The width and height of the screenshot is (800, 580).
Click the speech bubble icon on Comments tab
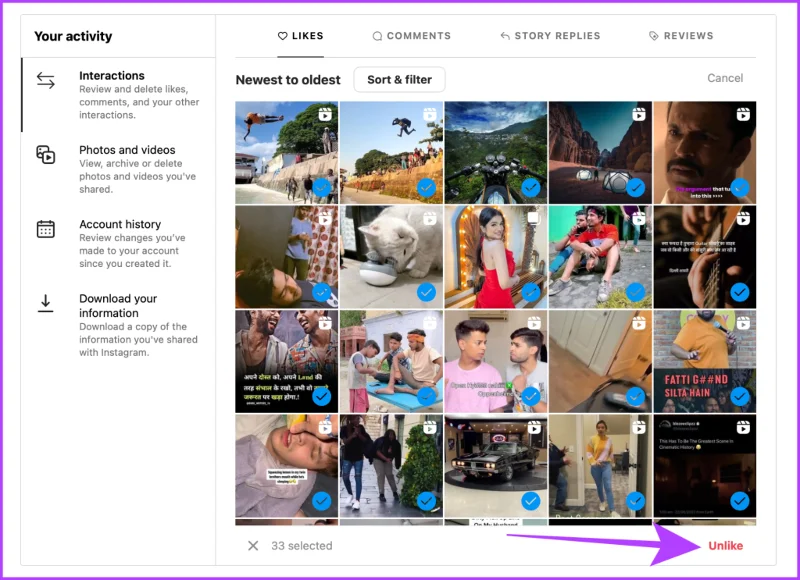(377, 36)
